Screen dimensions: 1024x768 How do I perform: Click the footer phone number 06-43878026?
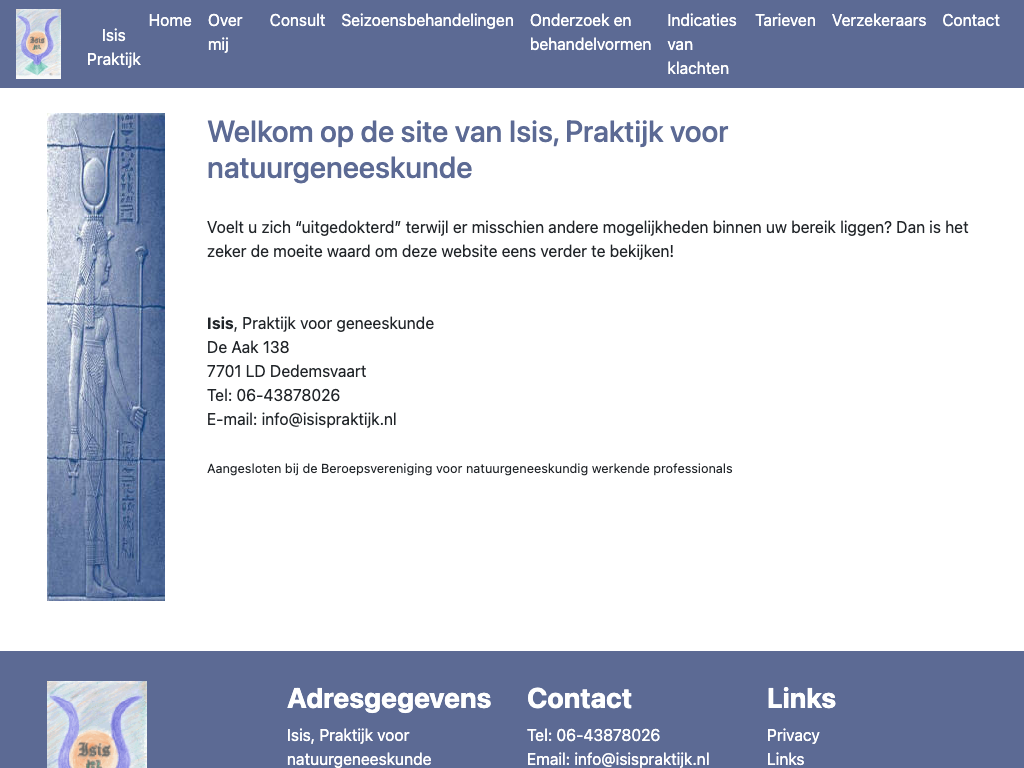[608, 735]
